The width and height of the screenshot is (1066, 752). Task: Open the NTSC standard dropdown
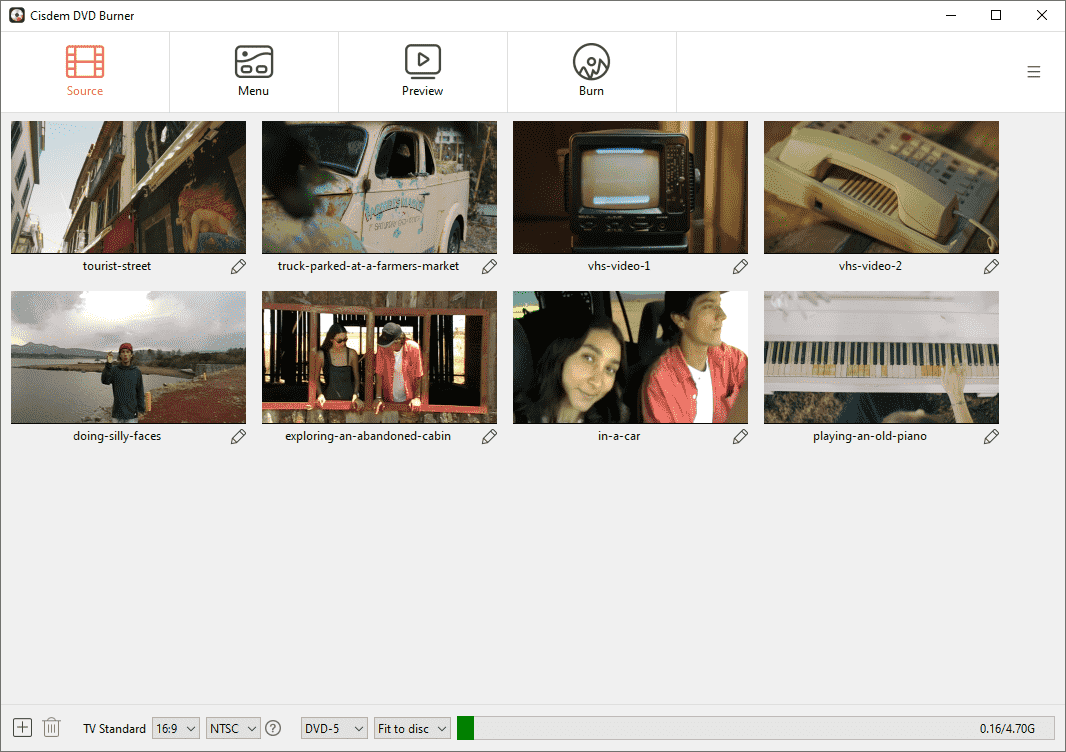click(x=233, y=729)
